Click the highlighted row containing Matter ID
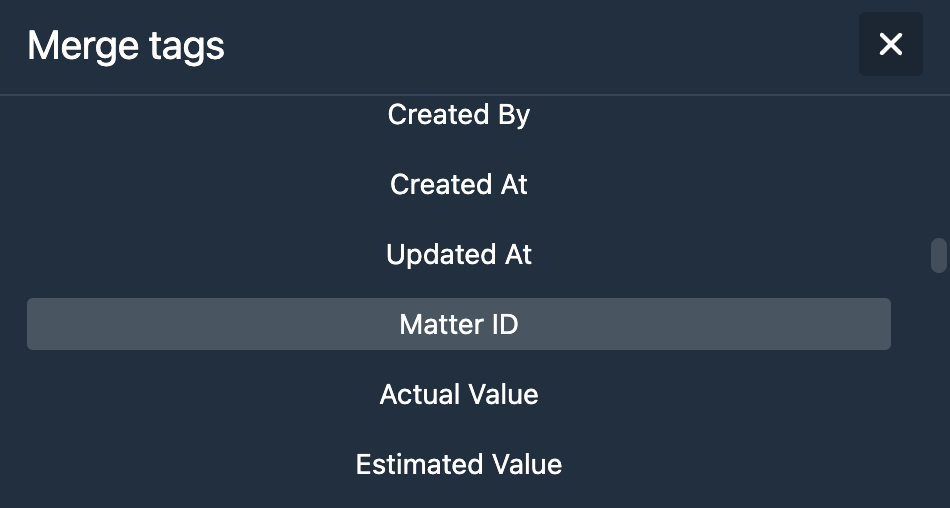 coord(459,324)
